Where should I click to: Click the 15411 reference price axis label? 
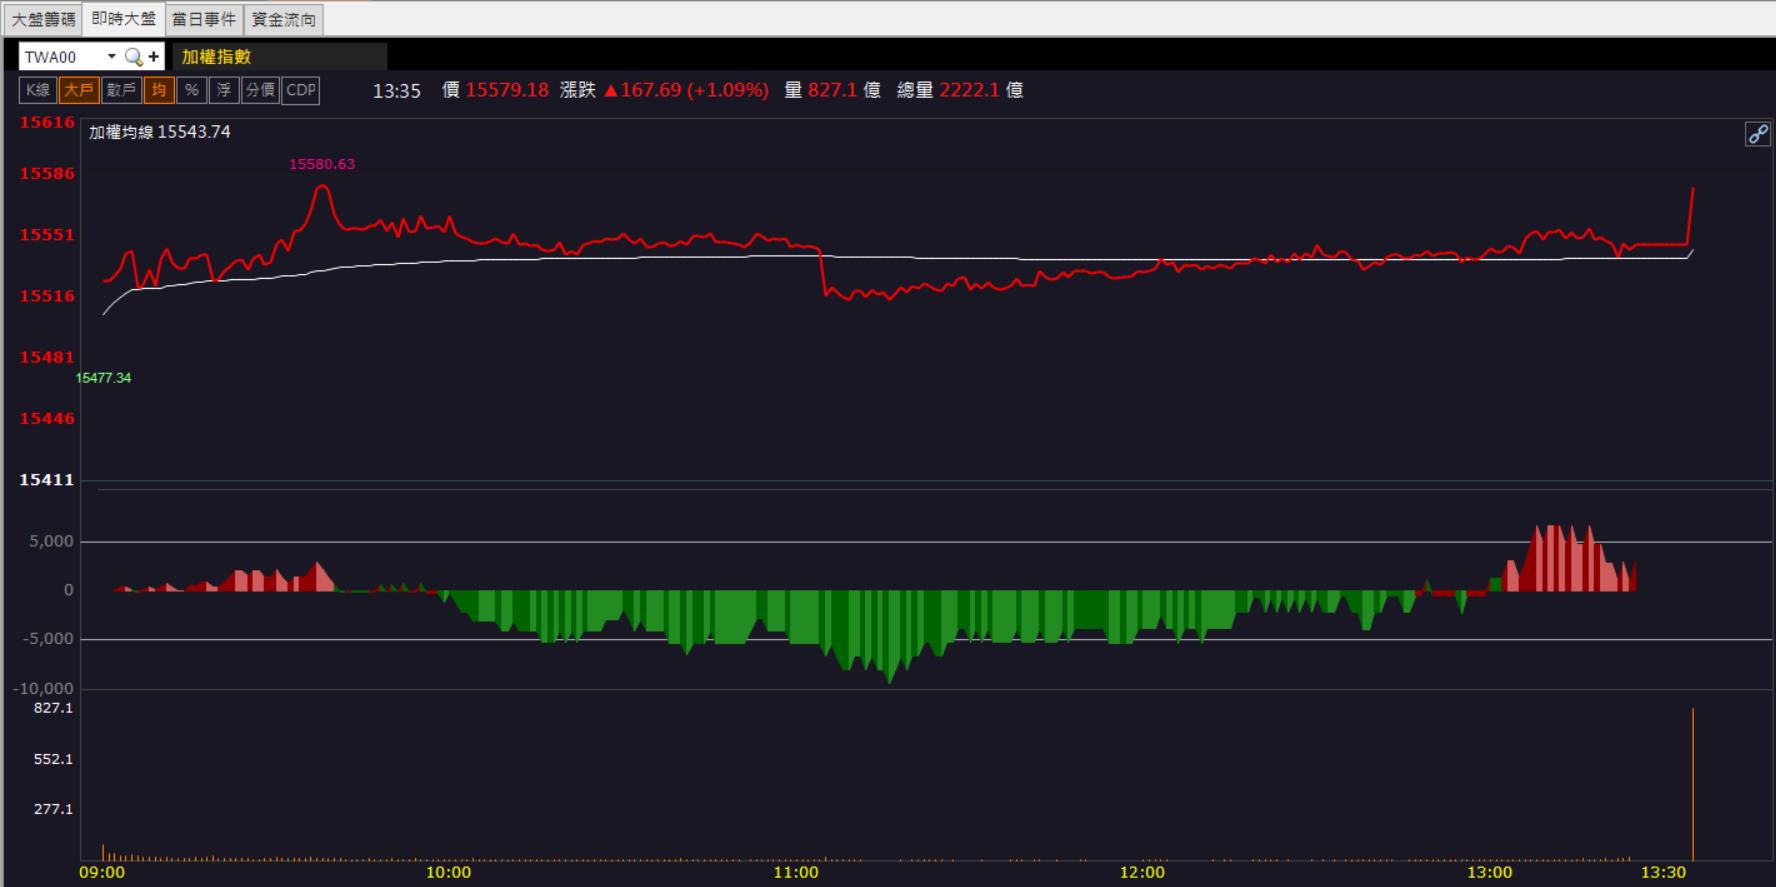(47, 480)
